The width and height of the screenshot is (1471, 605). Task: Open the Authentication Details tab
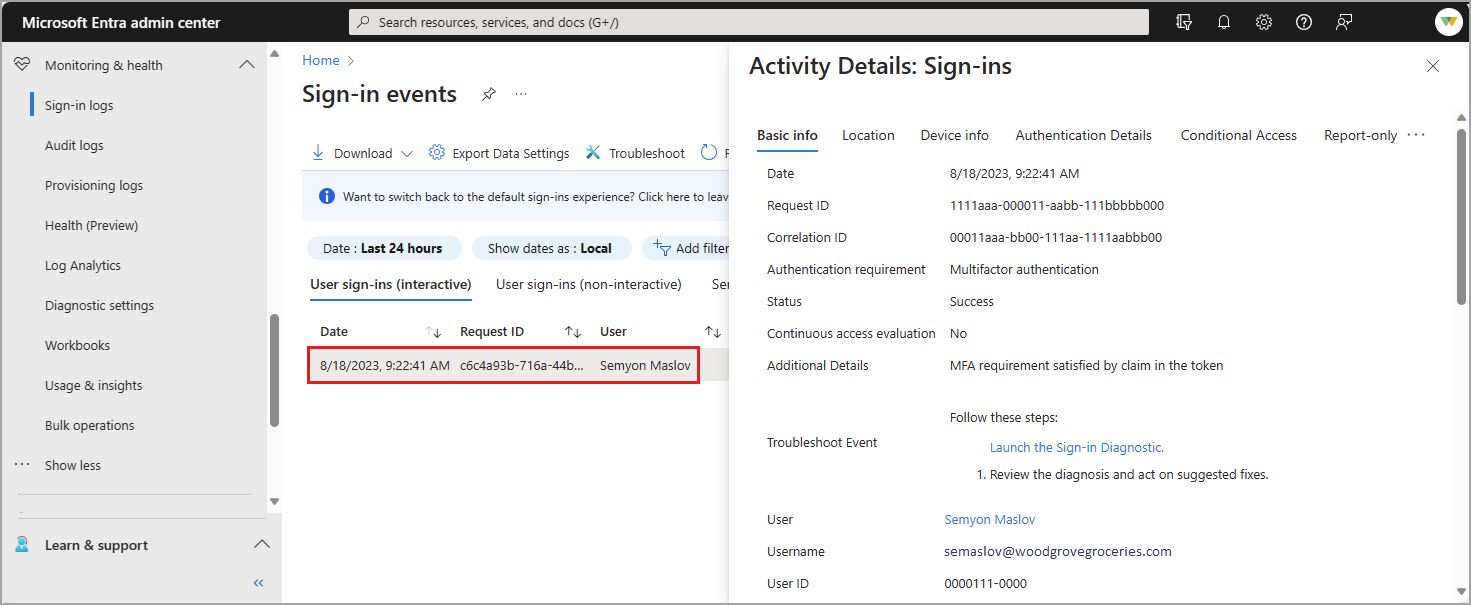click(x=1083, y=135)
